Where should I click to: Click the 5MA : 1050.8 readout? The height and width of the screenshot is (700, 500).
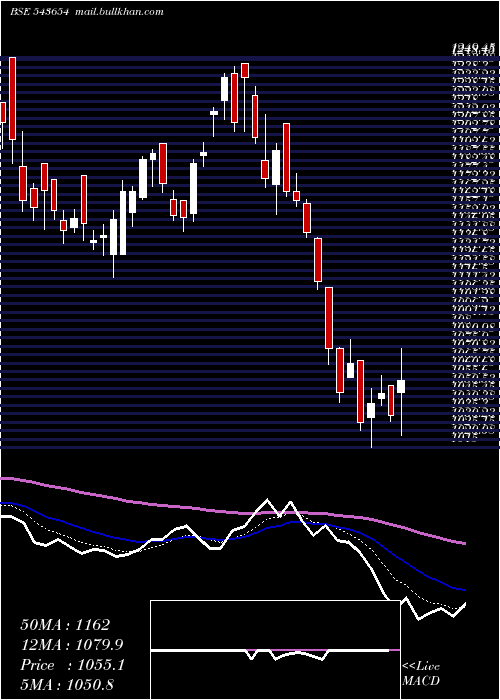tap(67, 684)
